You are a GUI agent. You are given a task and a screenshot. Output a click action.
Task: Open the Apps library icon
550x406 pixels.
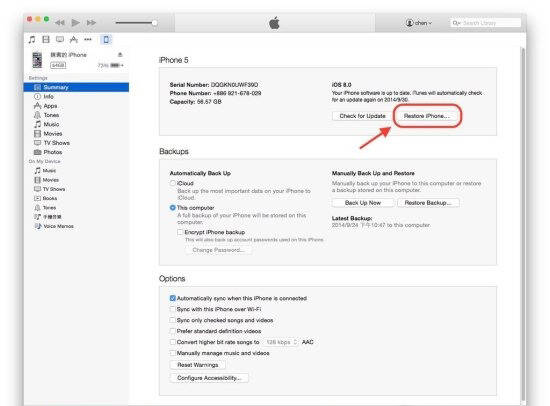click(74, 39)
